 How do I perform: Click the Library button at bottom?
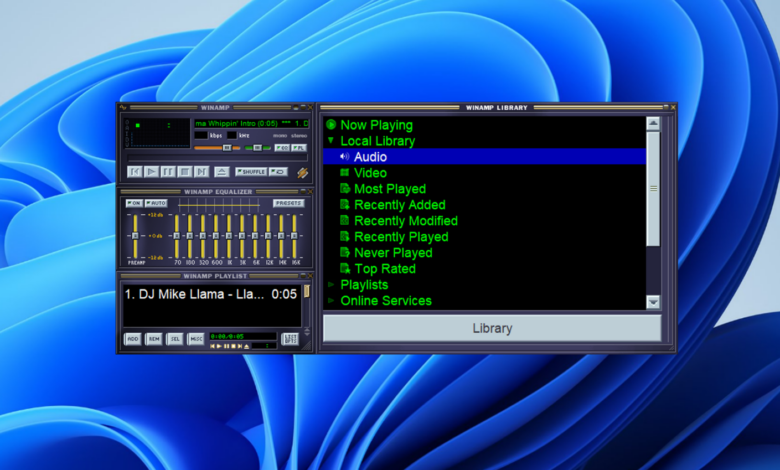492,328
